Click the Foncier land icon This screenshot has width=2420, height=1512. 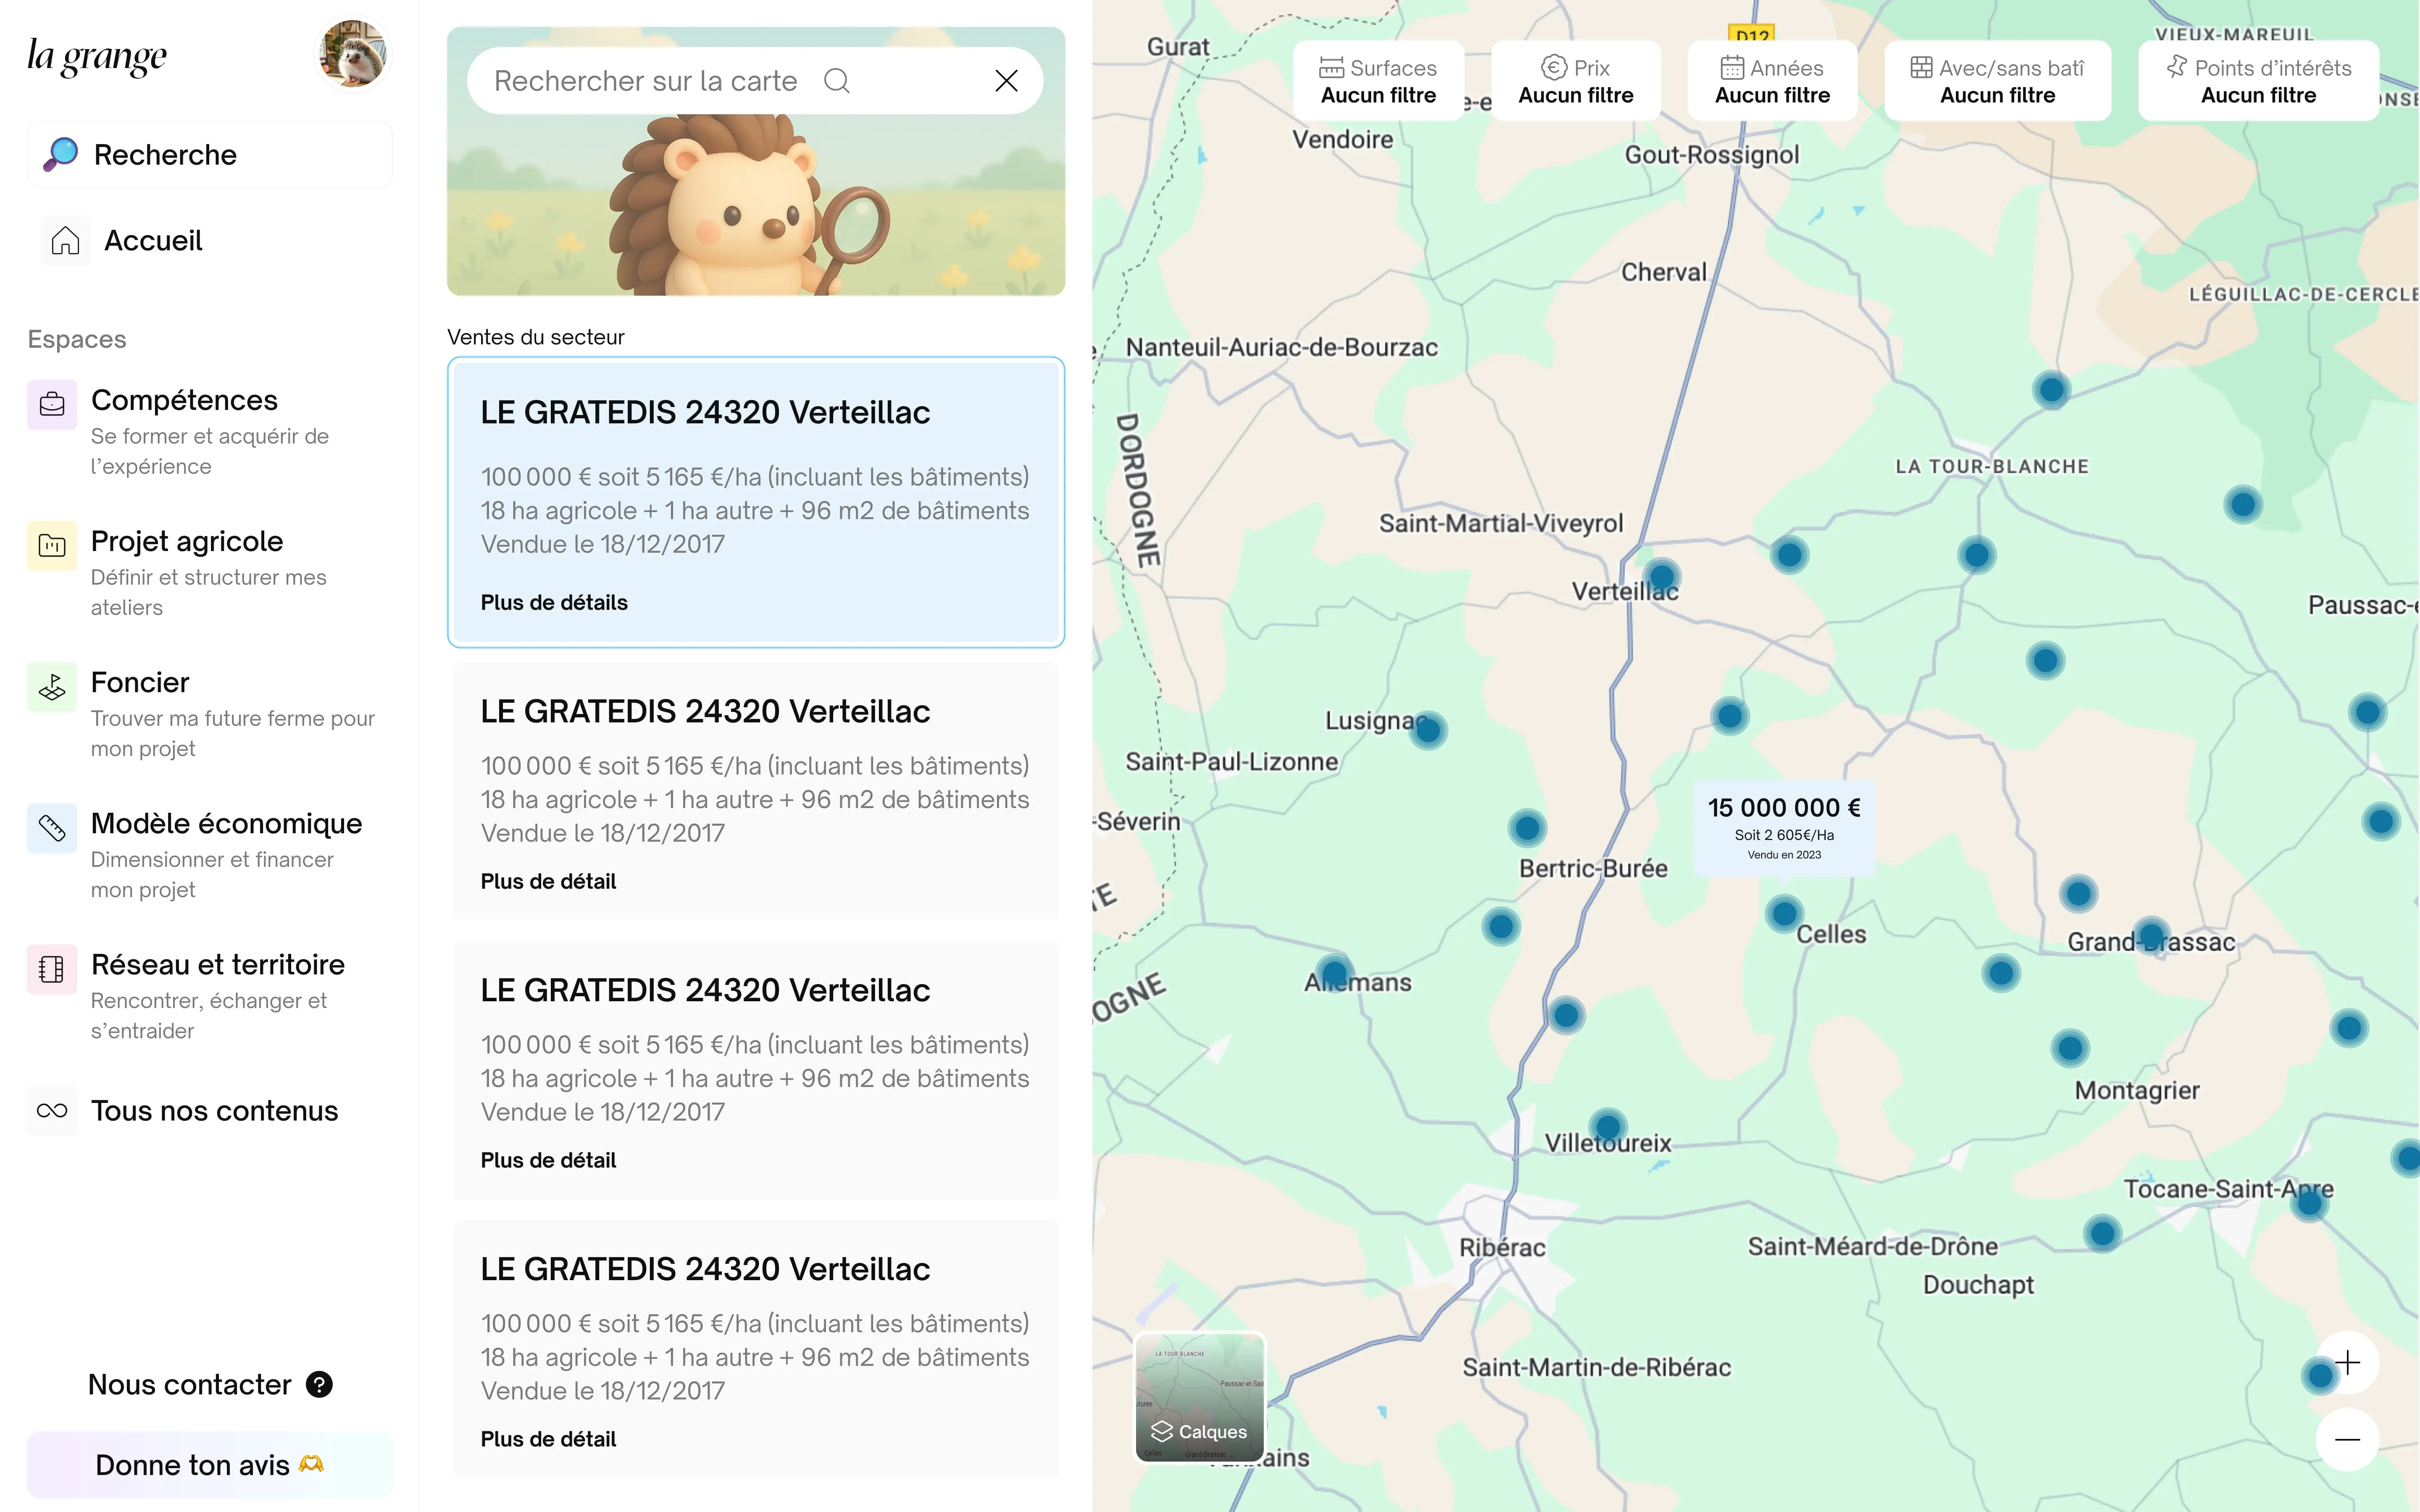click(52, 687)
